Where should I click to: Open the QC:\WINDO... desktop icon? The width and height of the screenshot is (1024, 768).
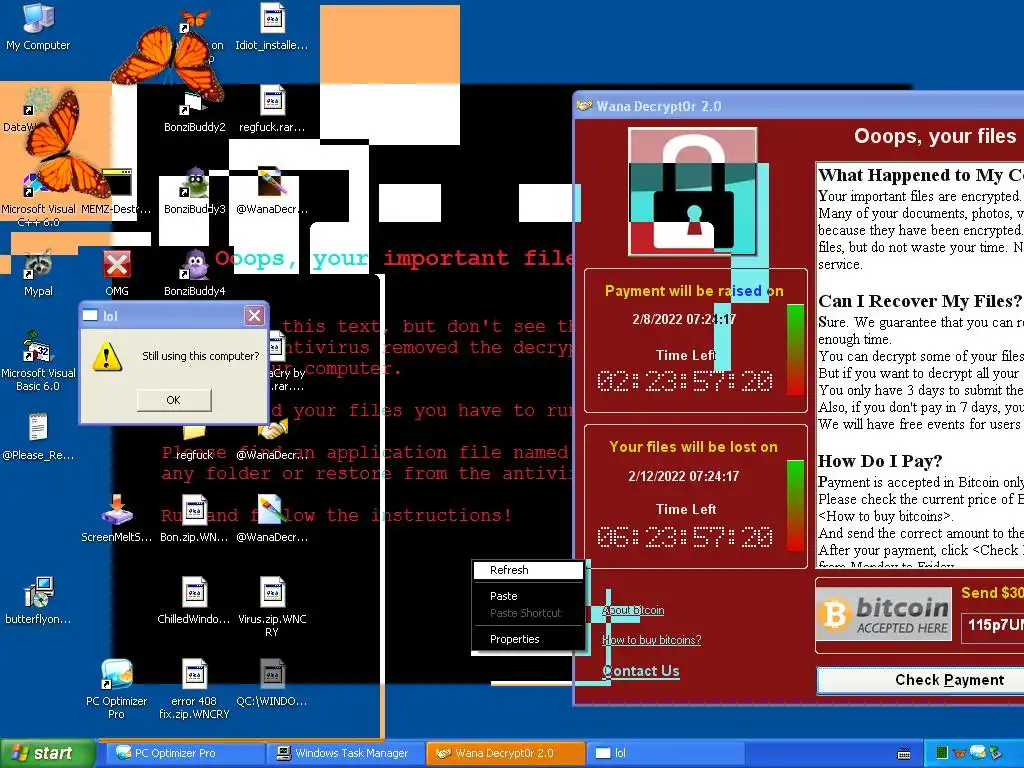[272, 682]
